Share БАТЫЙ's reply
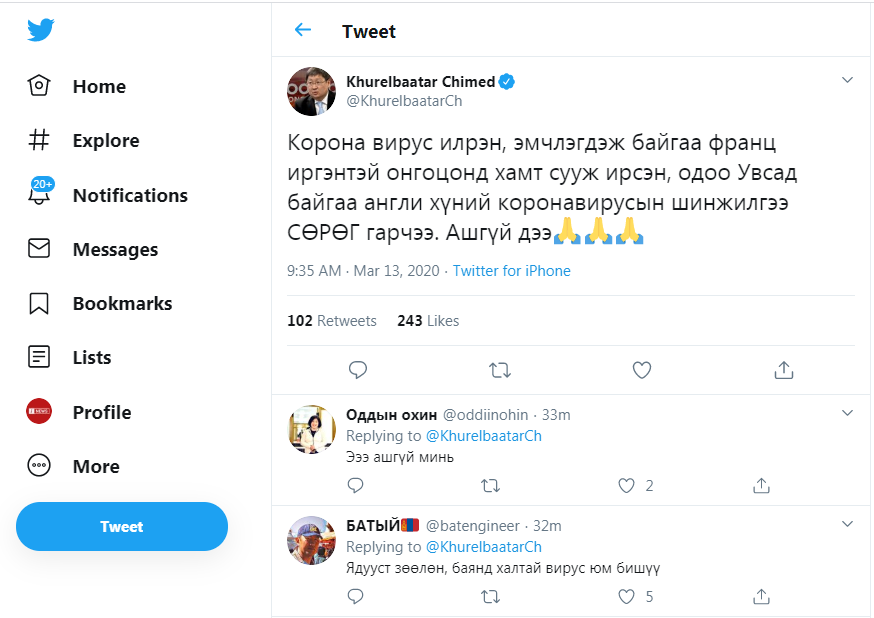The width and height of the screenshot is (874, 618). [761, 596]
